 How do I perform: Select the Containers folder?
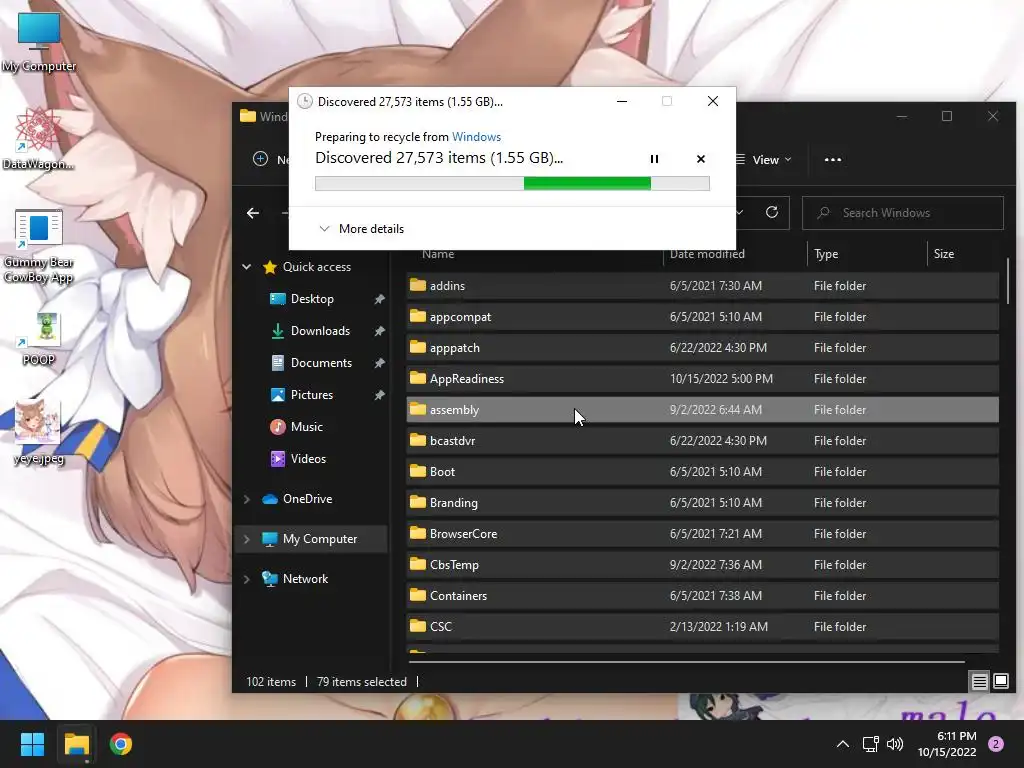tap(702, 596)
